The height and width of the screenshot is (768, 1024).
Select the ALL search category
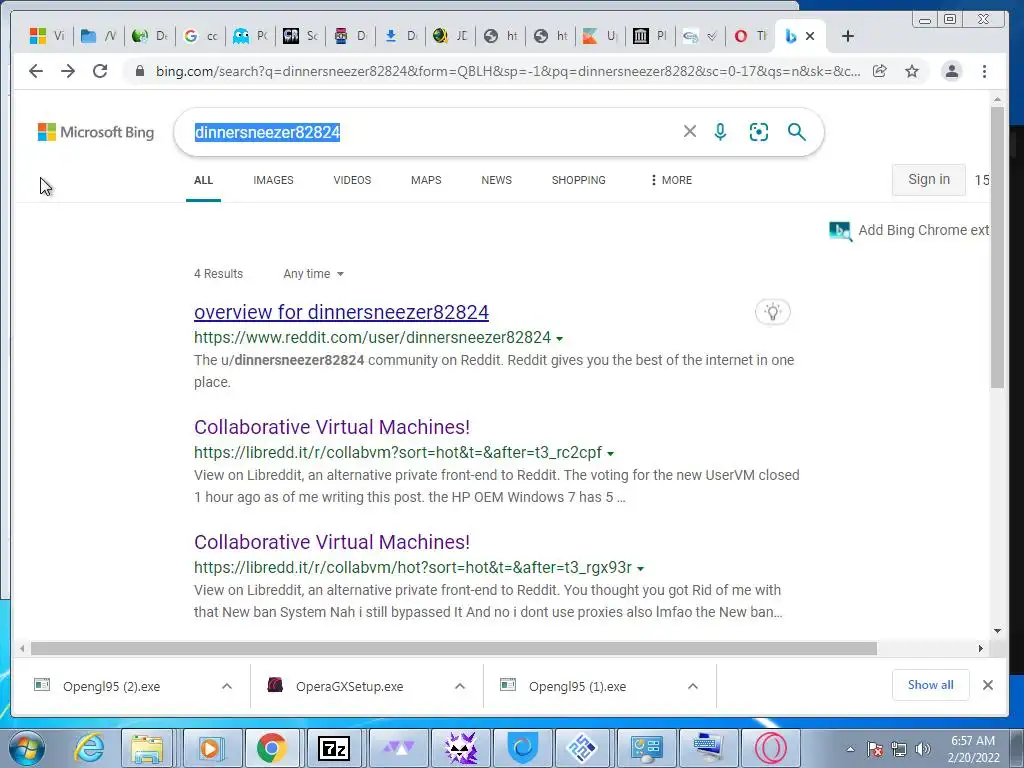coord(203,180)
